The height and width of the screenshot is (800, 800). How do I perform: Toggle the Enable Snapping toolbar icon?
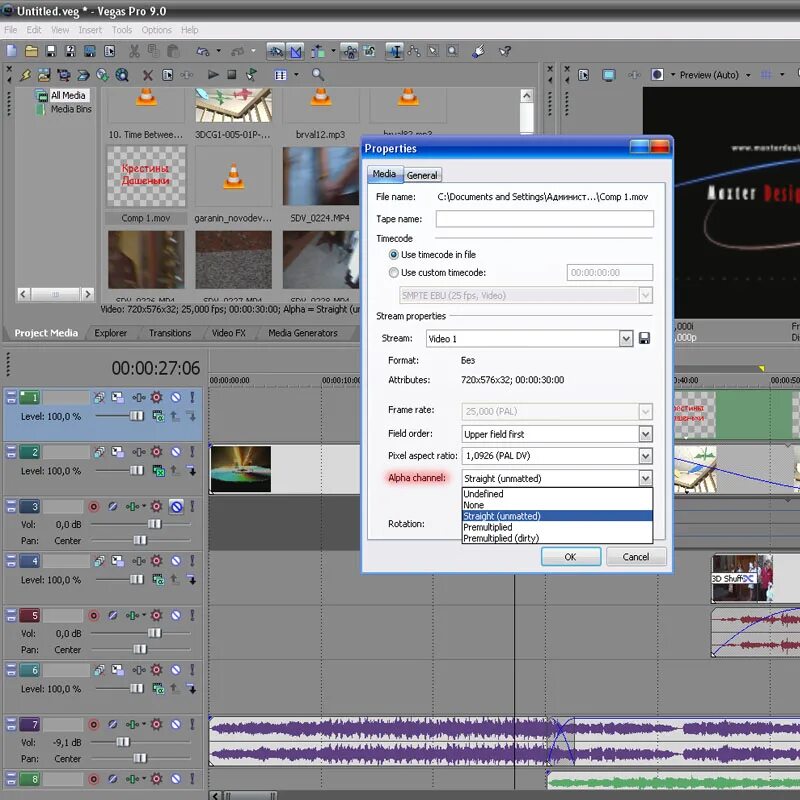tap(276, 51)
